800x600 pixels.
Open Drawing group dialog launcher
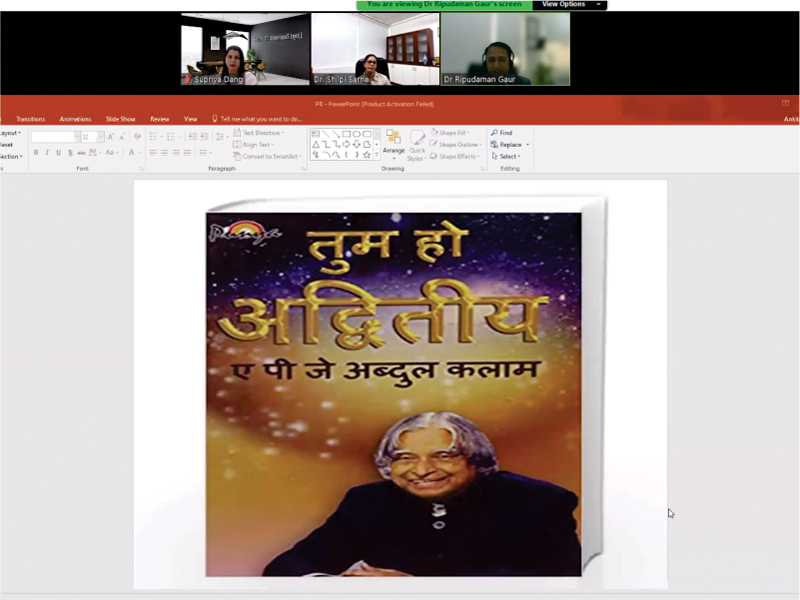(482, 168)
